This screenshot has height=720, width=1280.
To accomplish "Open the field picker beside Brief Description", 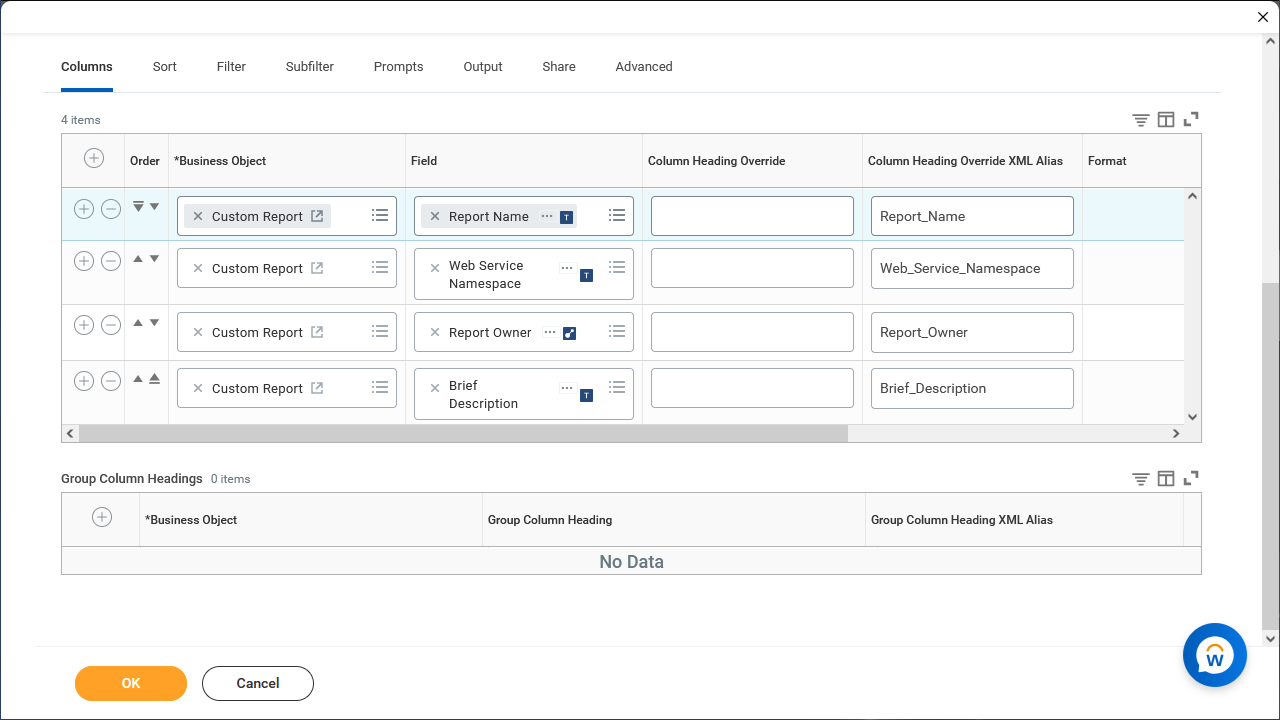I will pyautogui.click(x=617, y=387).
